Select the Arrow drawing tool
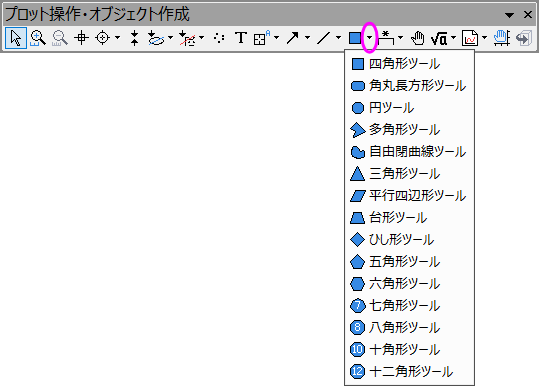 pyautogui.click(x=293, y=38)
